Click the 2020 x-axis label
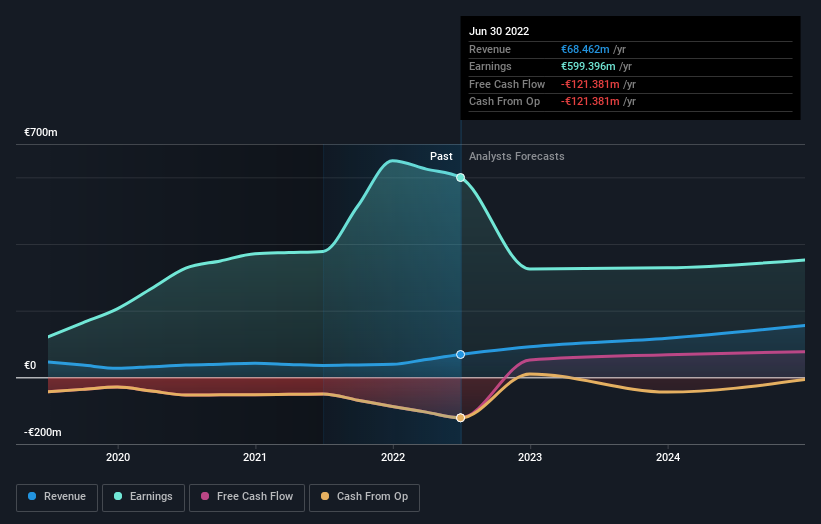 tap(118, 457)
